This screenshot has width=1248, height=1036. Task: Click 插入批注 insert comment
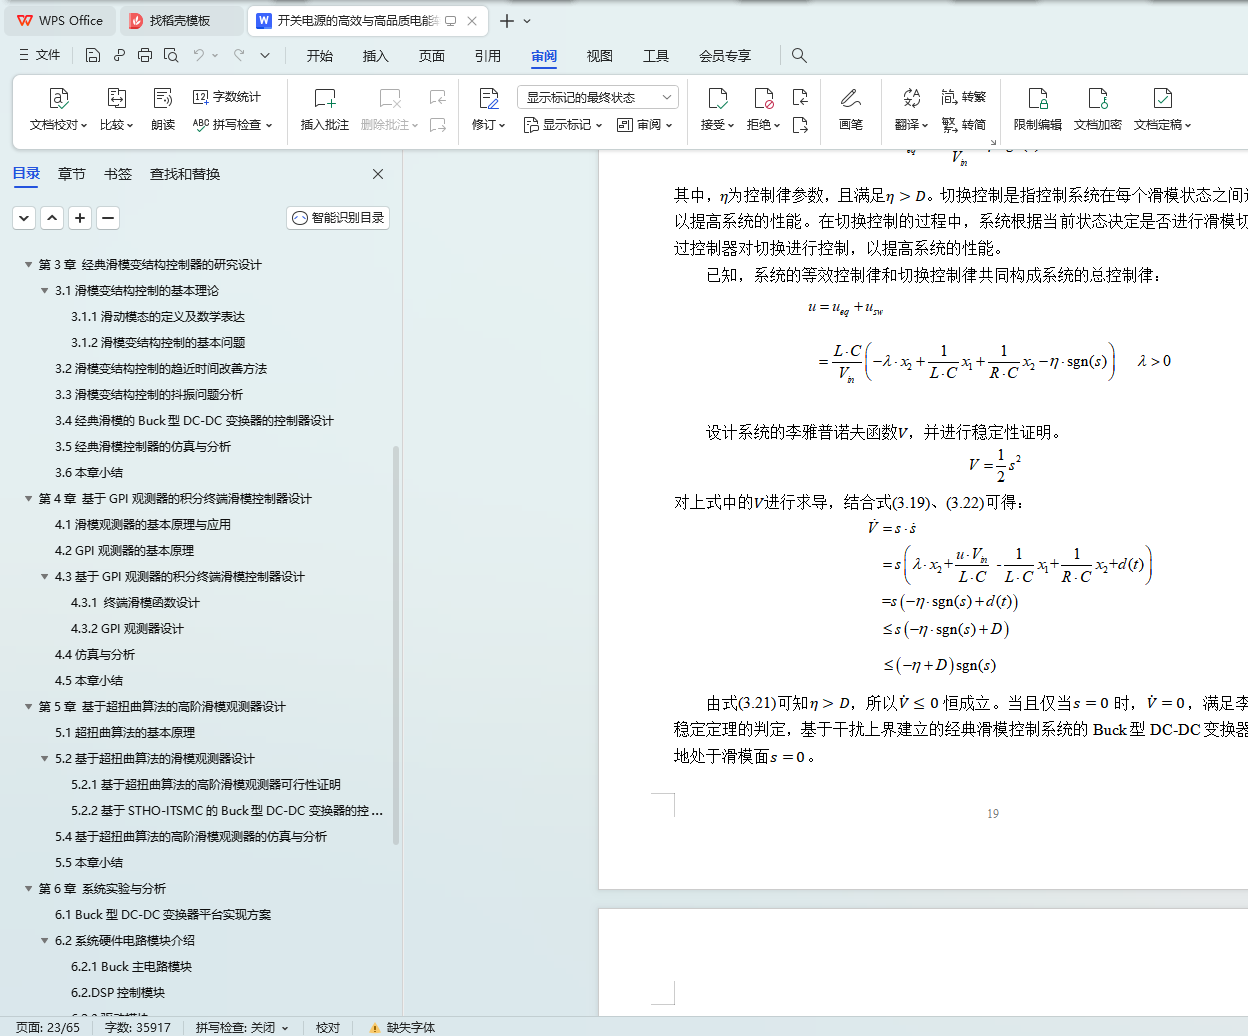(325, 110)
